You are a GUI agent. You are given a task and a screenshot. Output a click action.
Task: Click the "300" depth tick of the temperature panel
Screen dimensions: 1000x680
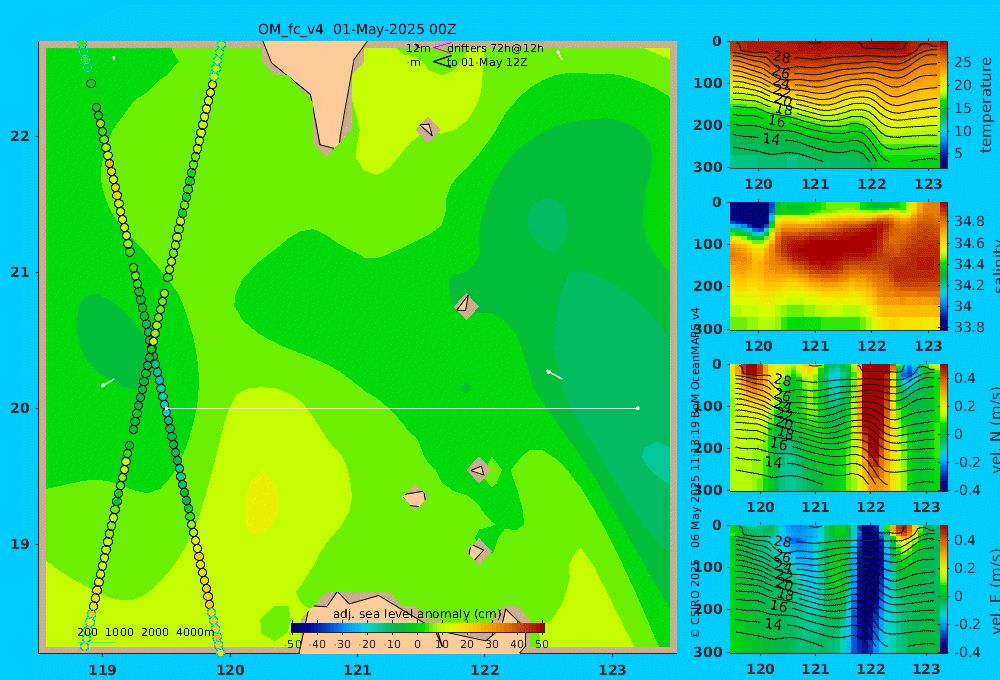[707, 166]
